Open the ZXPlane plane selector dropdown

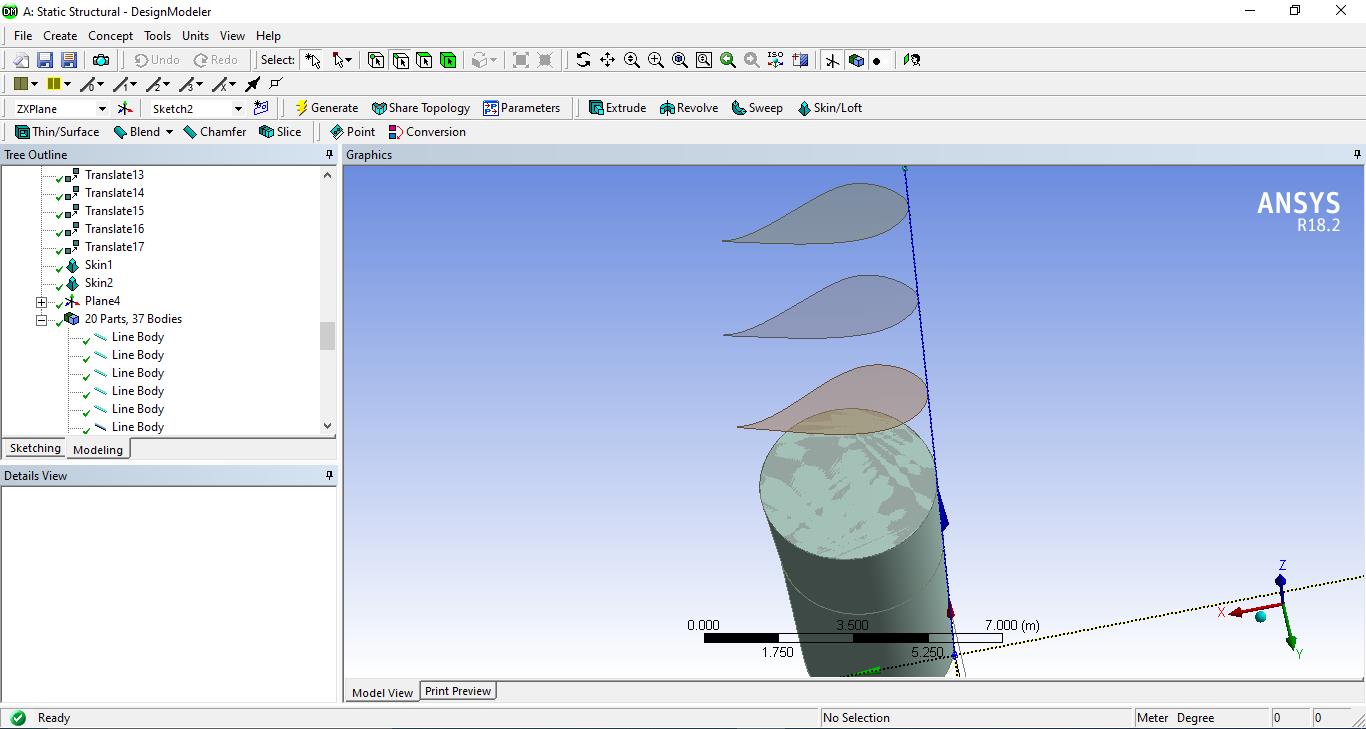[x=103, y=108]
